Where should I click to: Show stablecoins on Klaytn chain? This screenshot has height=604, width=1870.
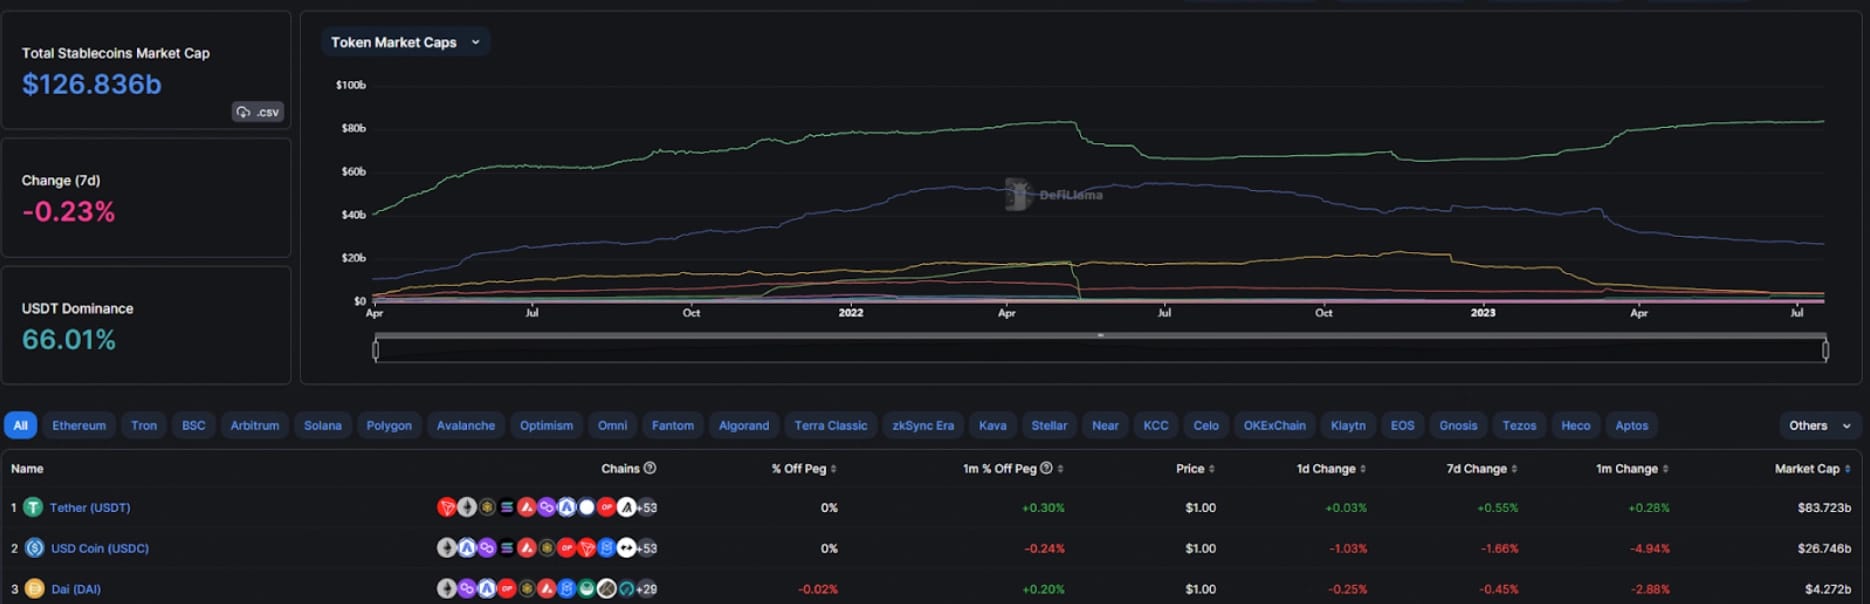[x=1348, y=425]
